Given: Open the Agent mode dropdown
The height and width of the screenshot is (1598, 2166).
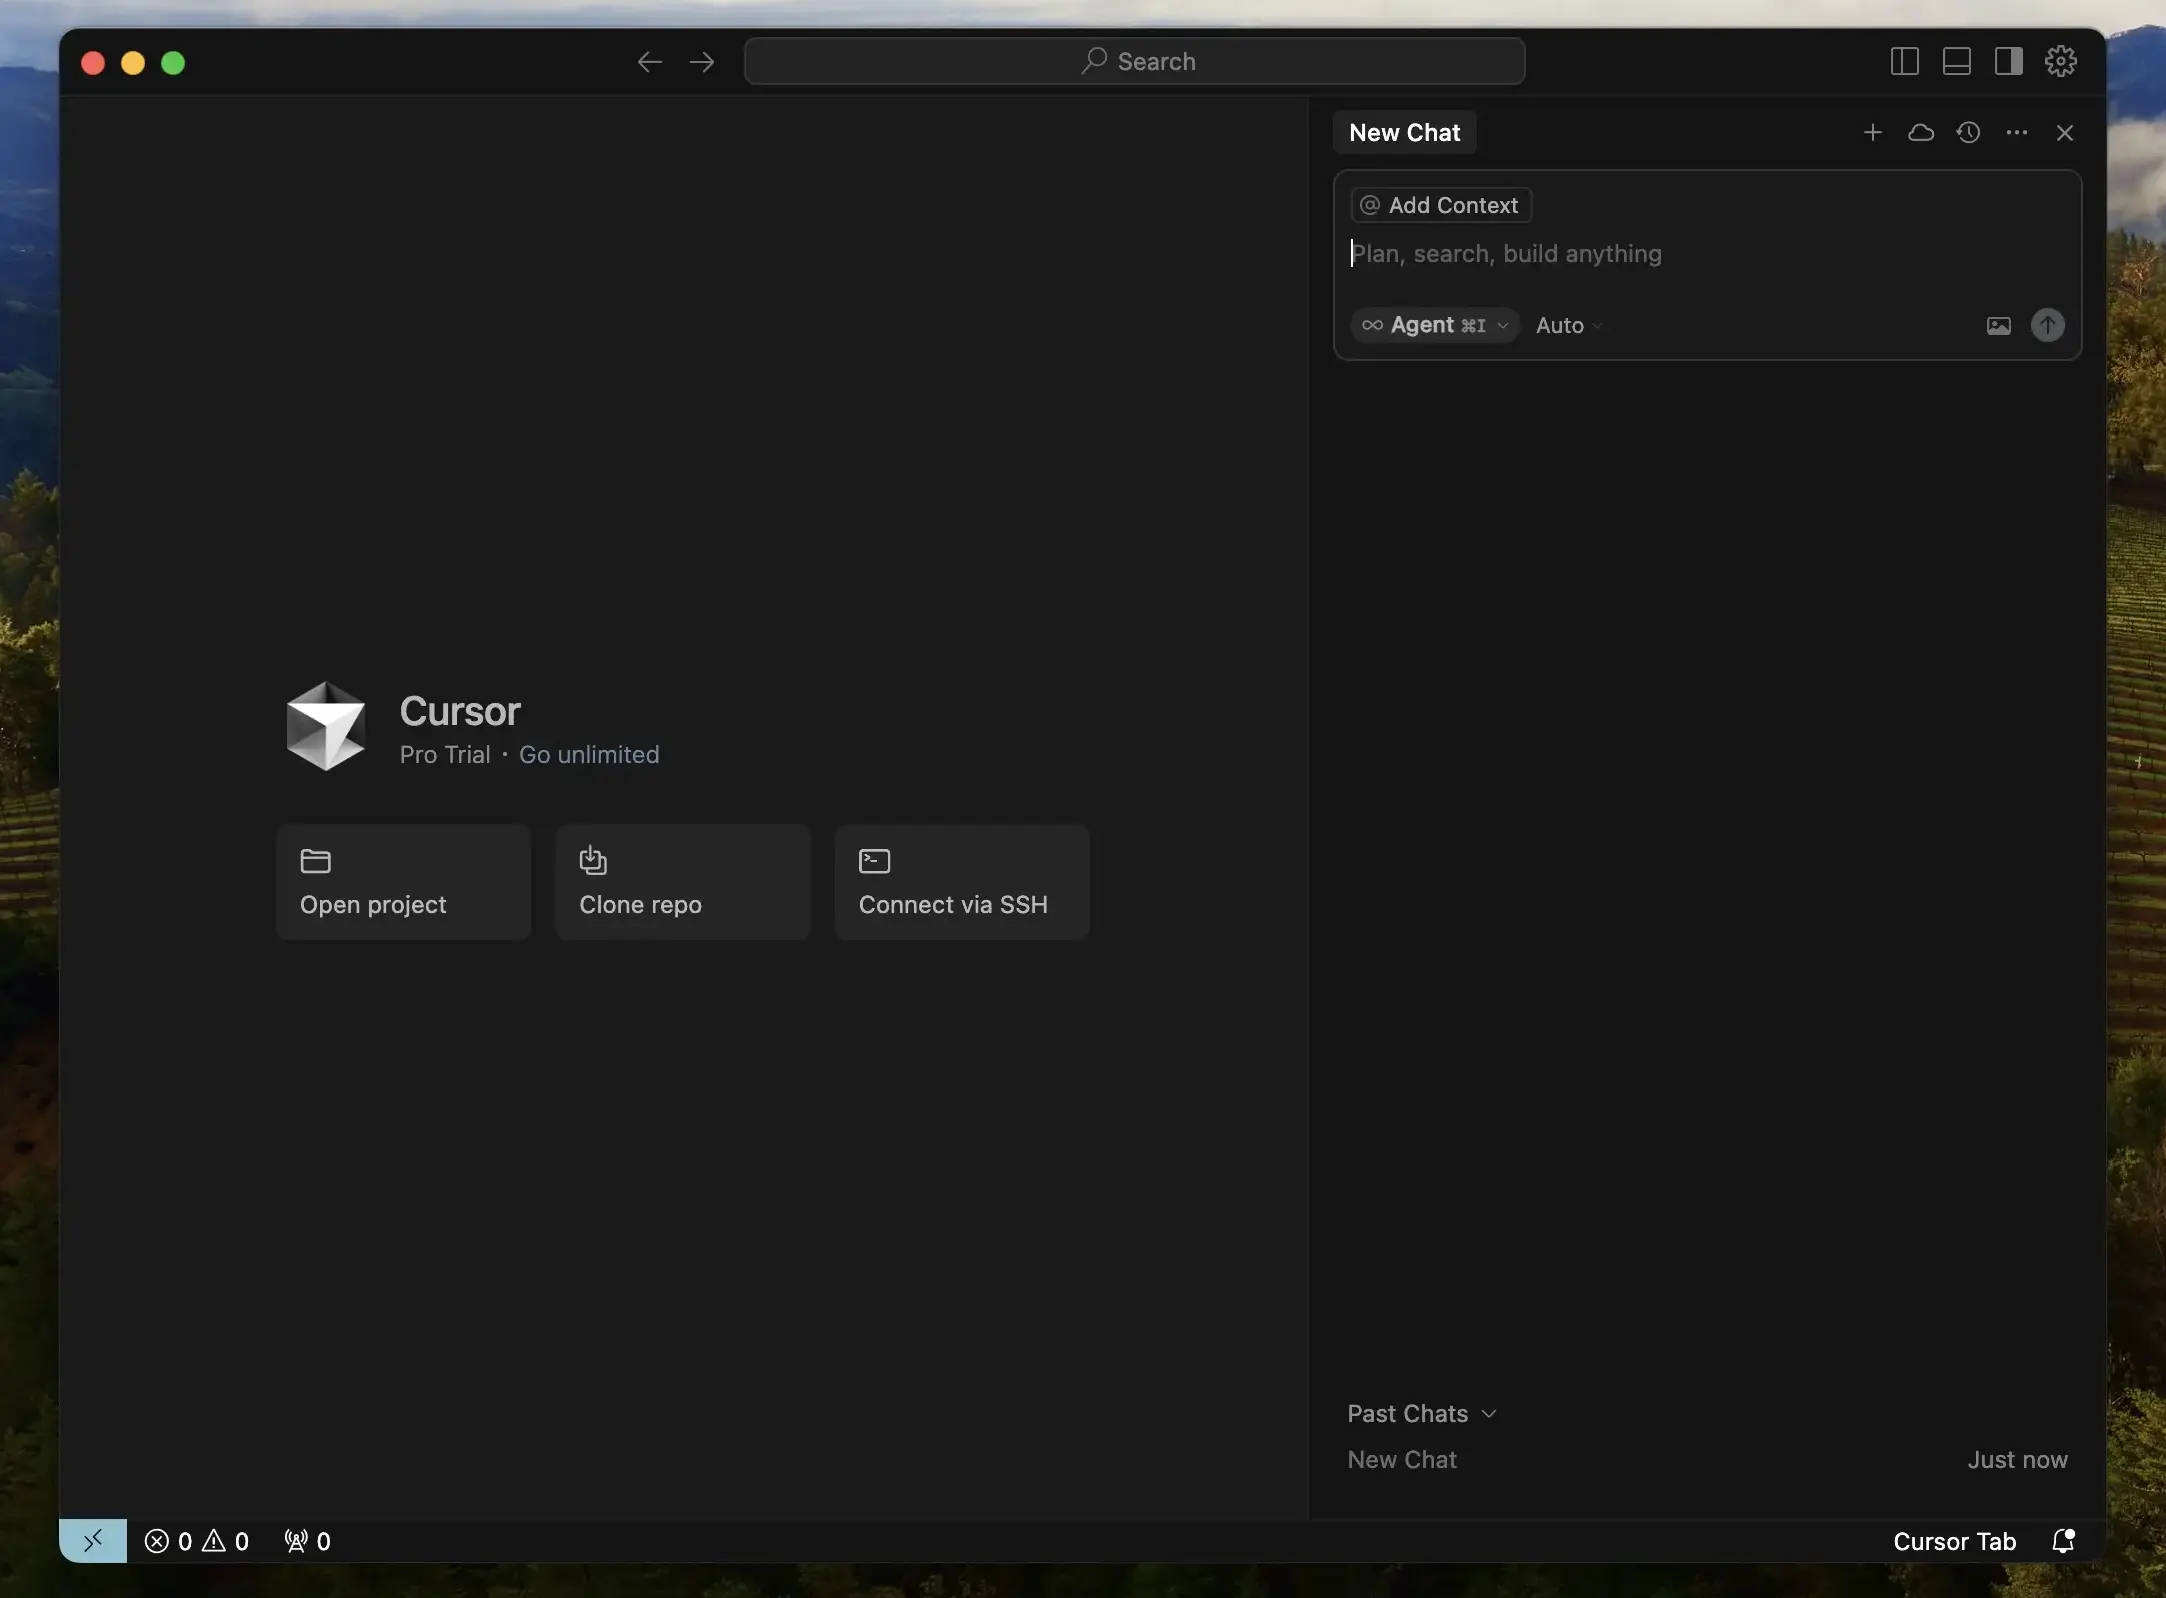Looking at the screenshot, I should click(1435, 325).
